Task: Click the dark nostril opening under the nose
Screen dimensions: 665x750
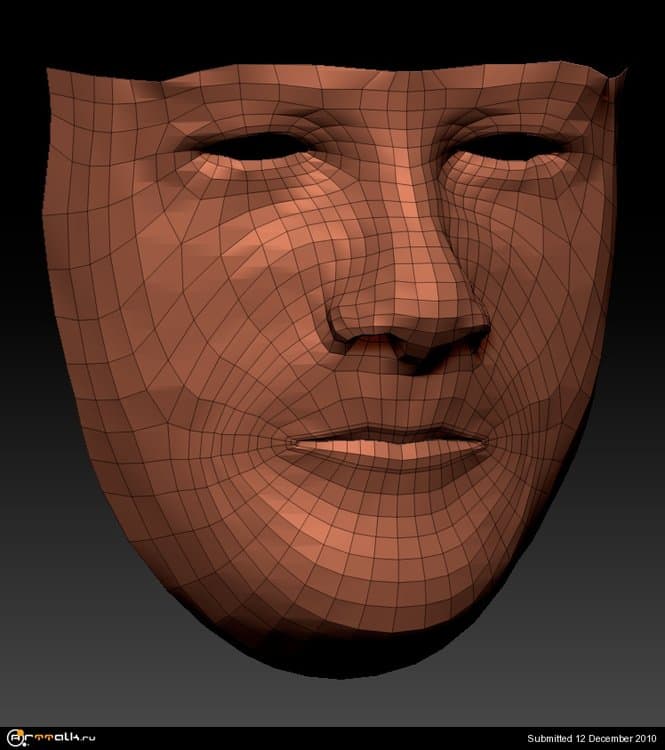Action: [412, 354]
